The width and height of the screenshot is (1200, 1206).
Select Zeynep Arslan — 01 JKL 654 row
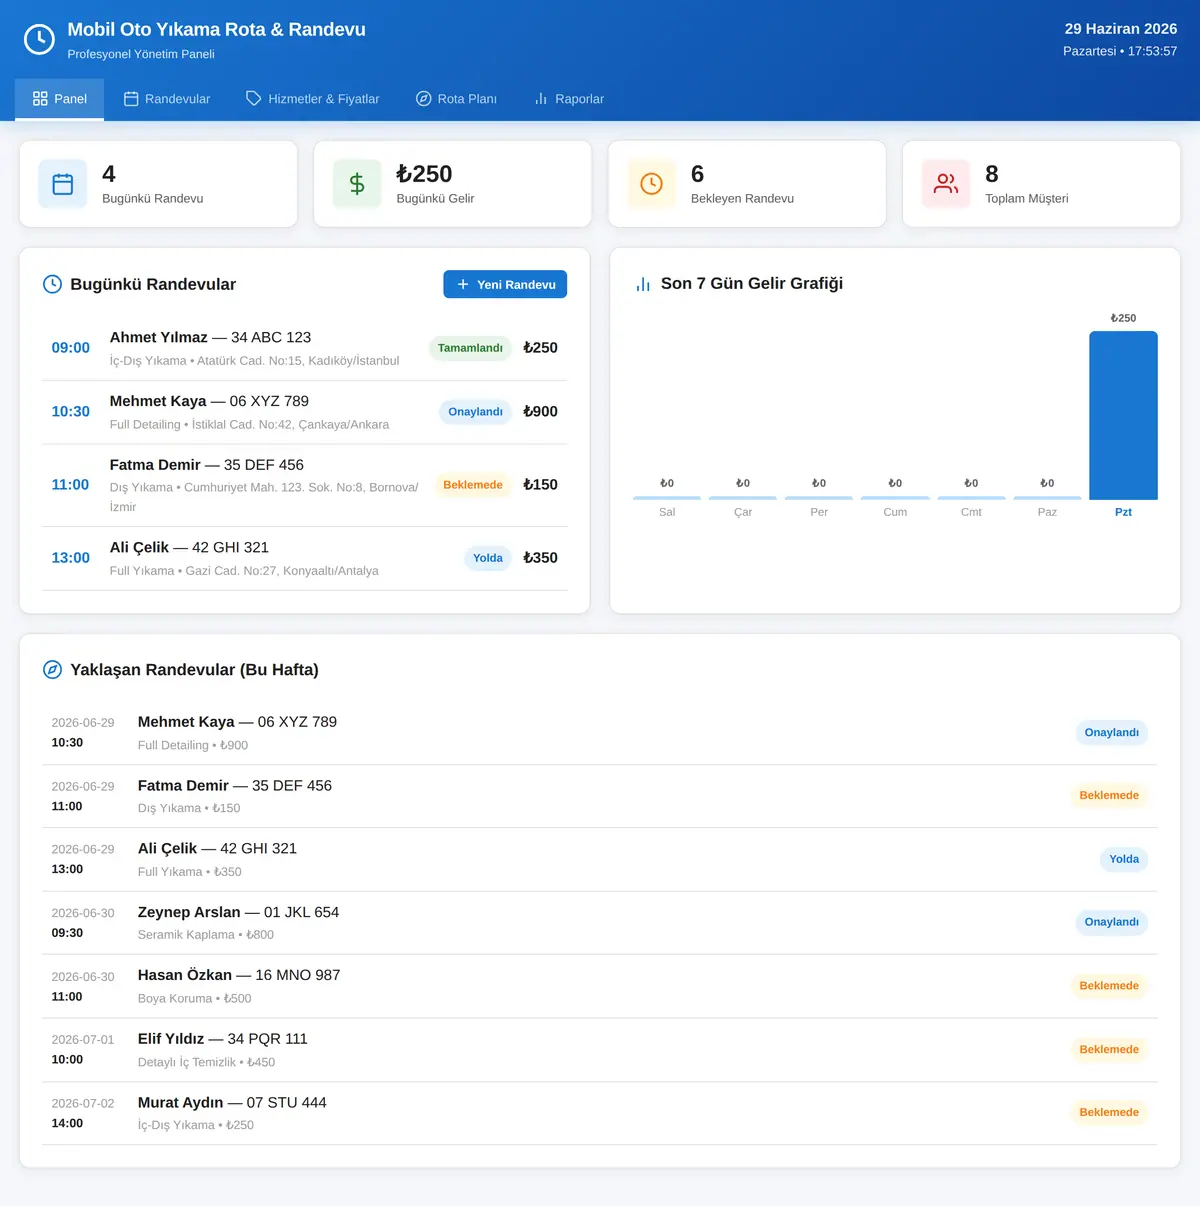(x=600, y=922)
